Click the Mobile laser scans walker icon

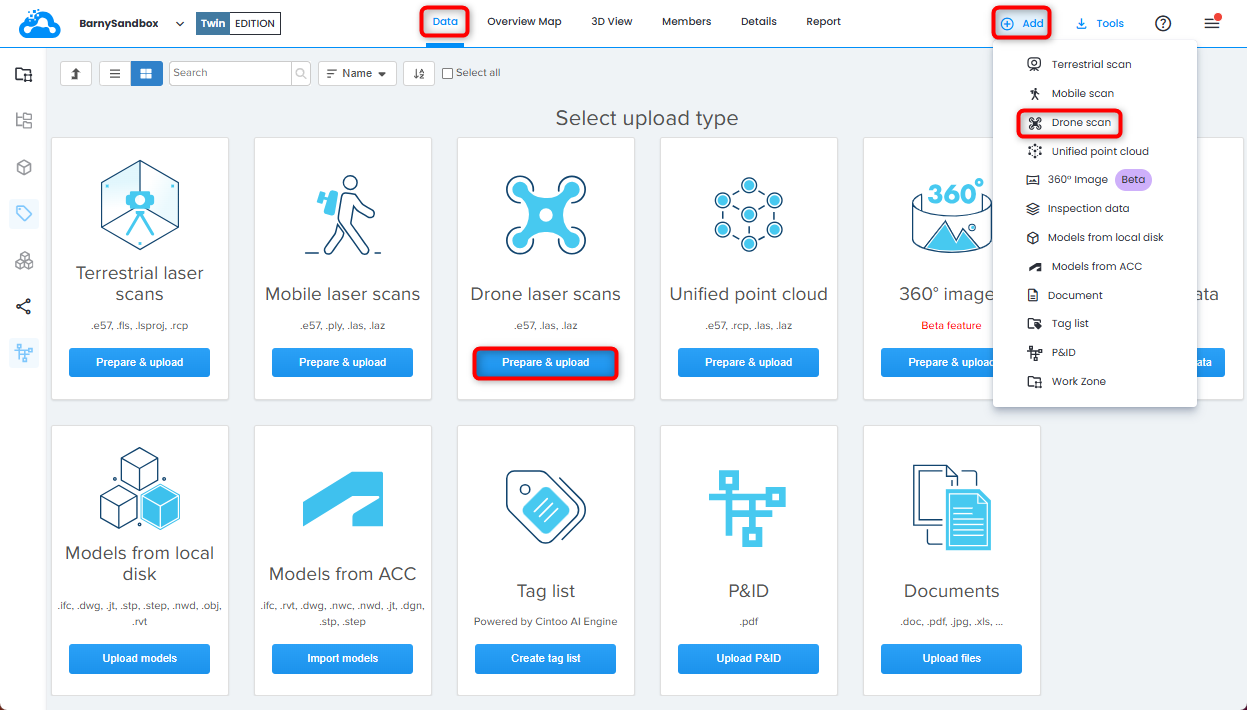tap(343, 215)
